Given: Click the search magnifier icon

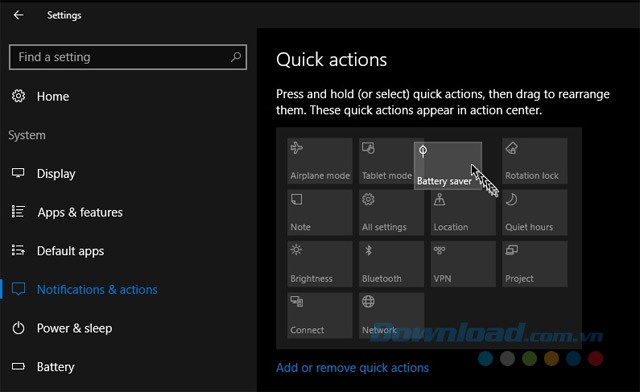Looking at the screenshot, I should point(236,57).
